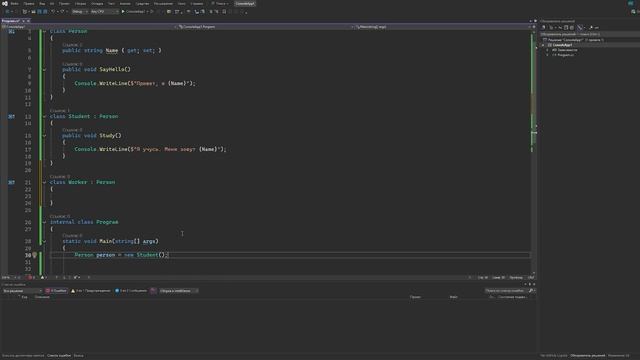Collapse the class Person code block
This screenshot has height=360, width=640.
click(x=44, y=31)
